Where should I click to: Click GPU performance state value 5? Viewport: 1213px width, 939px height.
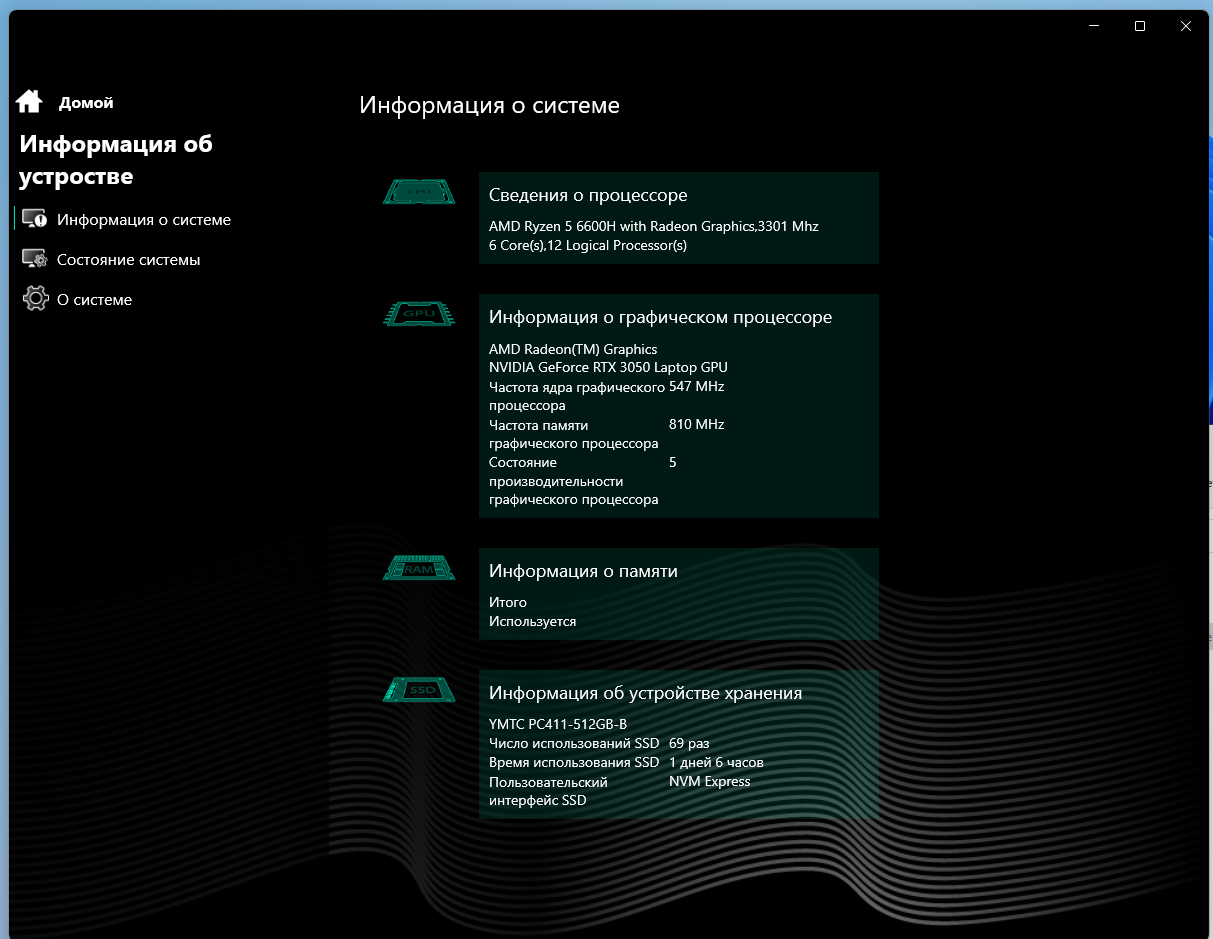pyautogui.click(x=673, y=462)
